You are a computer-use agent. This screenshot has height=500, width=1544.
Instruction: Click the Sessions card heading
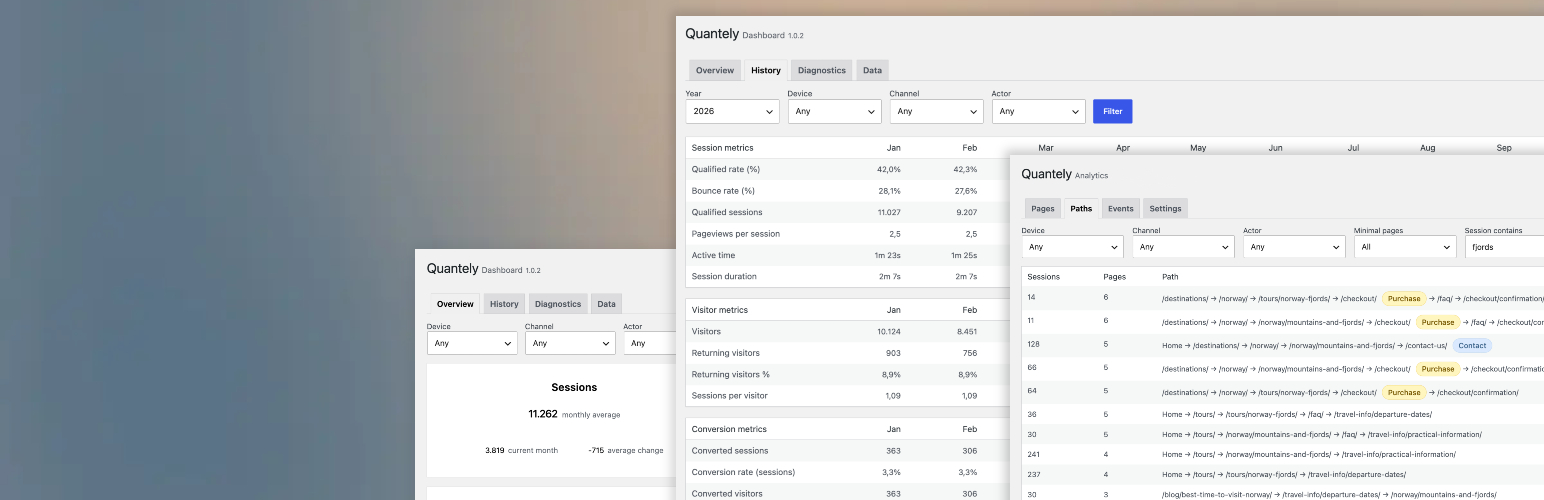click(574, 387)
